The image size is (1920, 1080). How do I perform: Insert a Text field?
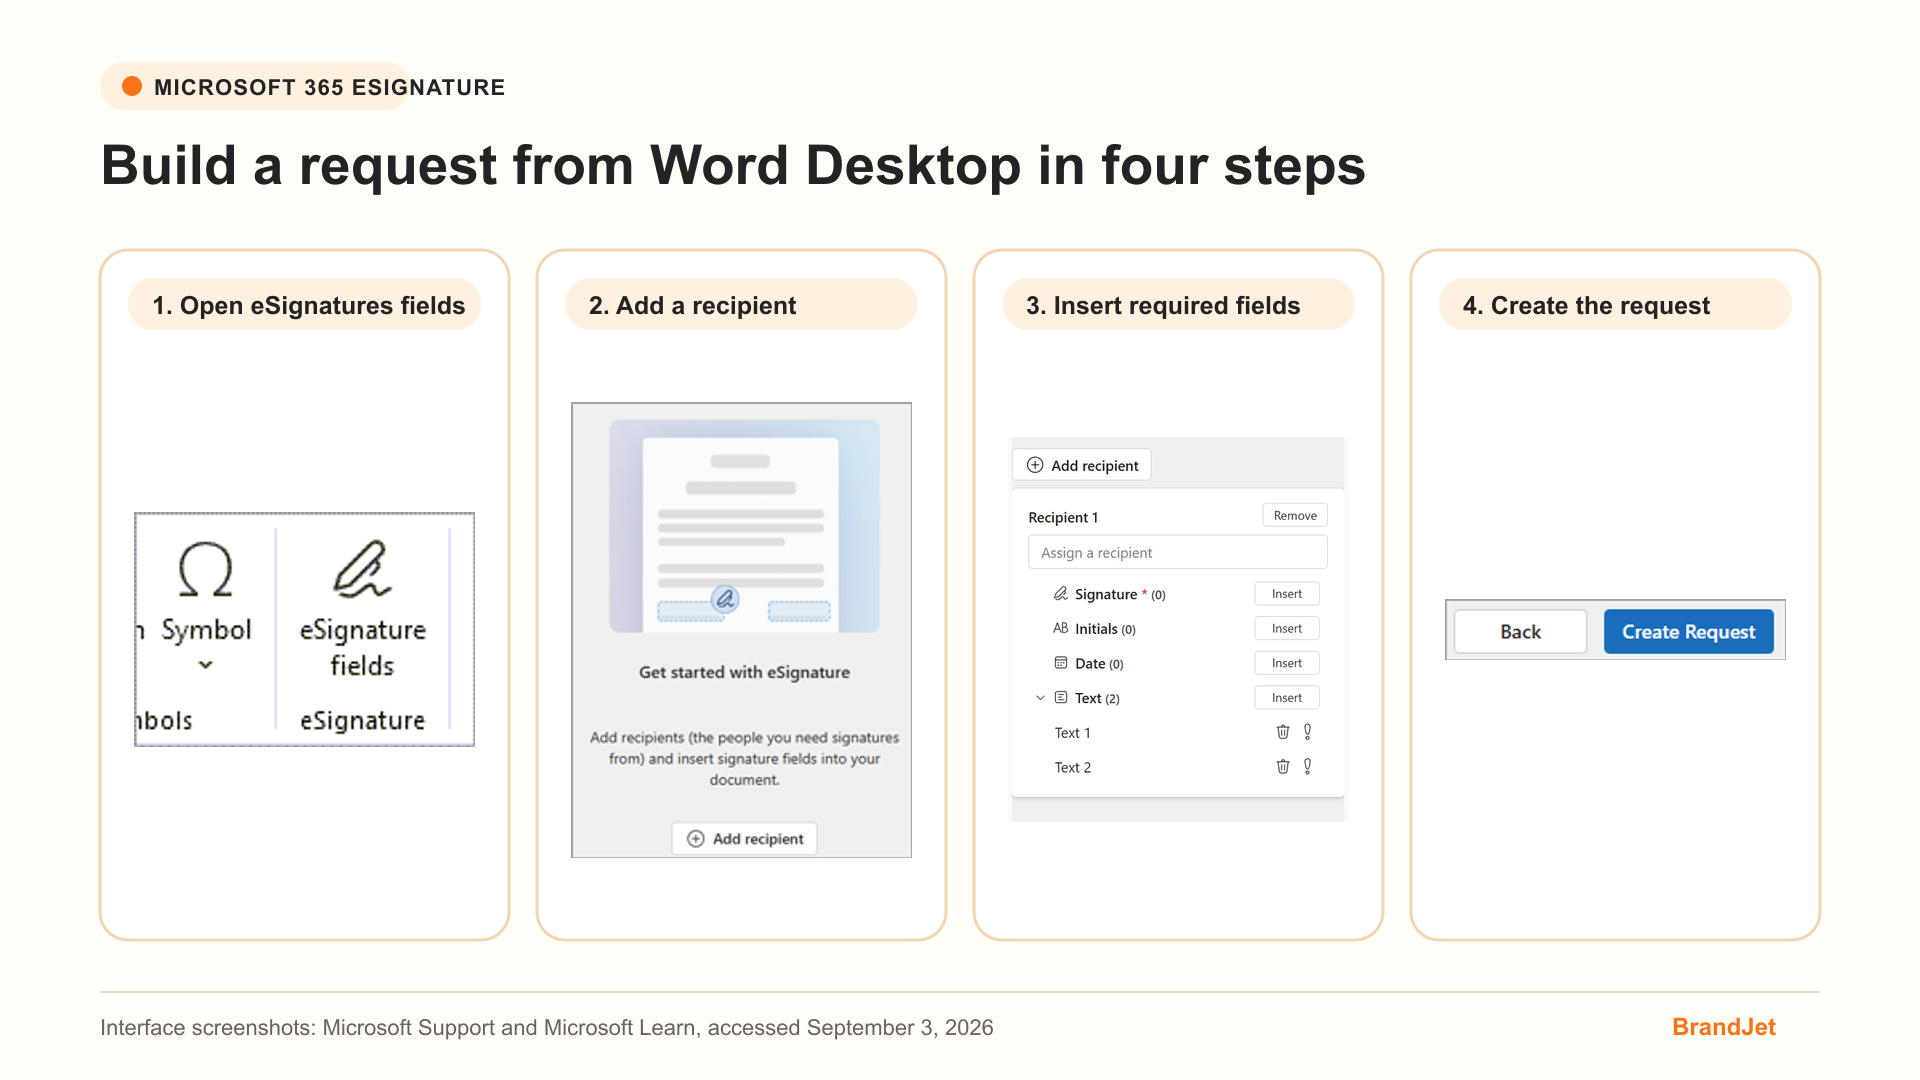tap(1287, 698)
